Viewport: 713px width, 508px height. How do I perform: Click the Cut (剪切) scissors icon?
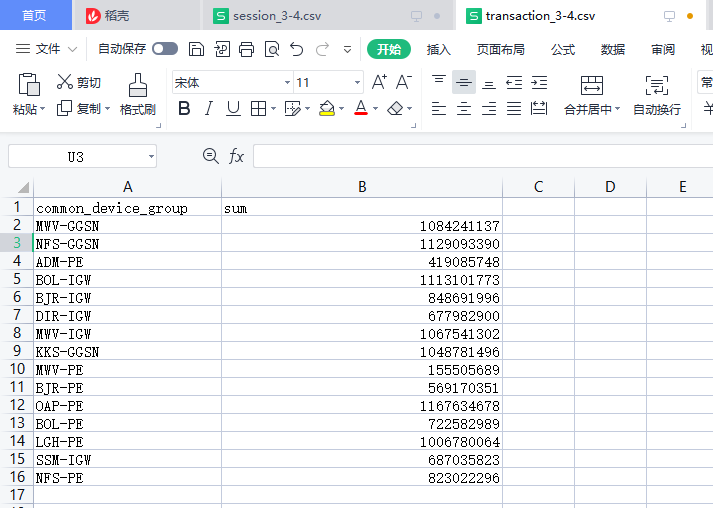(65, 83)
